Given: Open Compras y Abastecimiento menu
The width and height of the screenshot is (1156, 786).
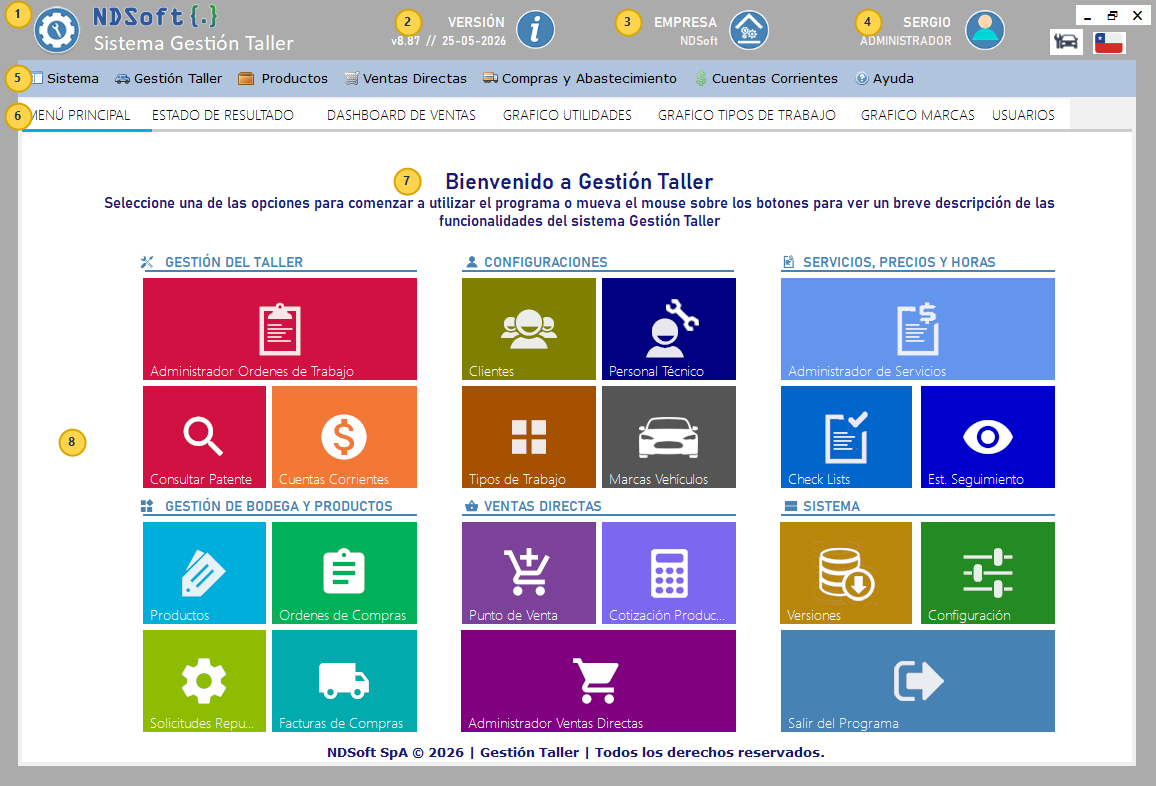Looking at the screenshot, I should click(579, 78).
